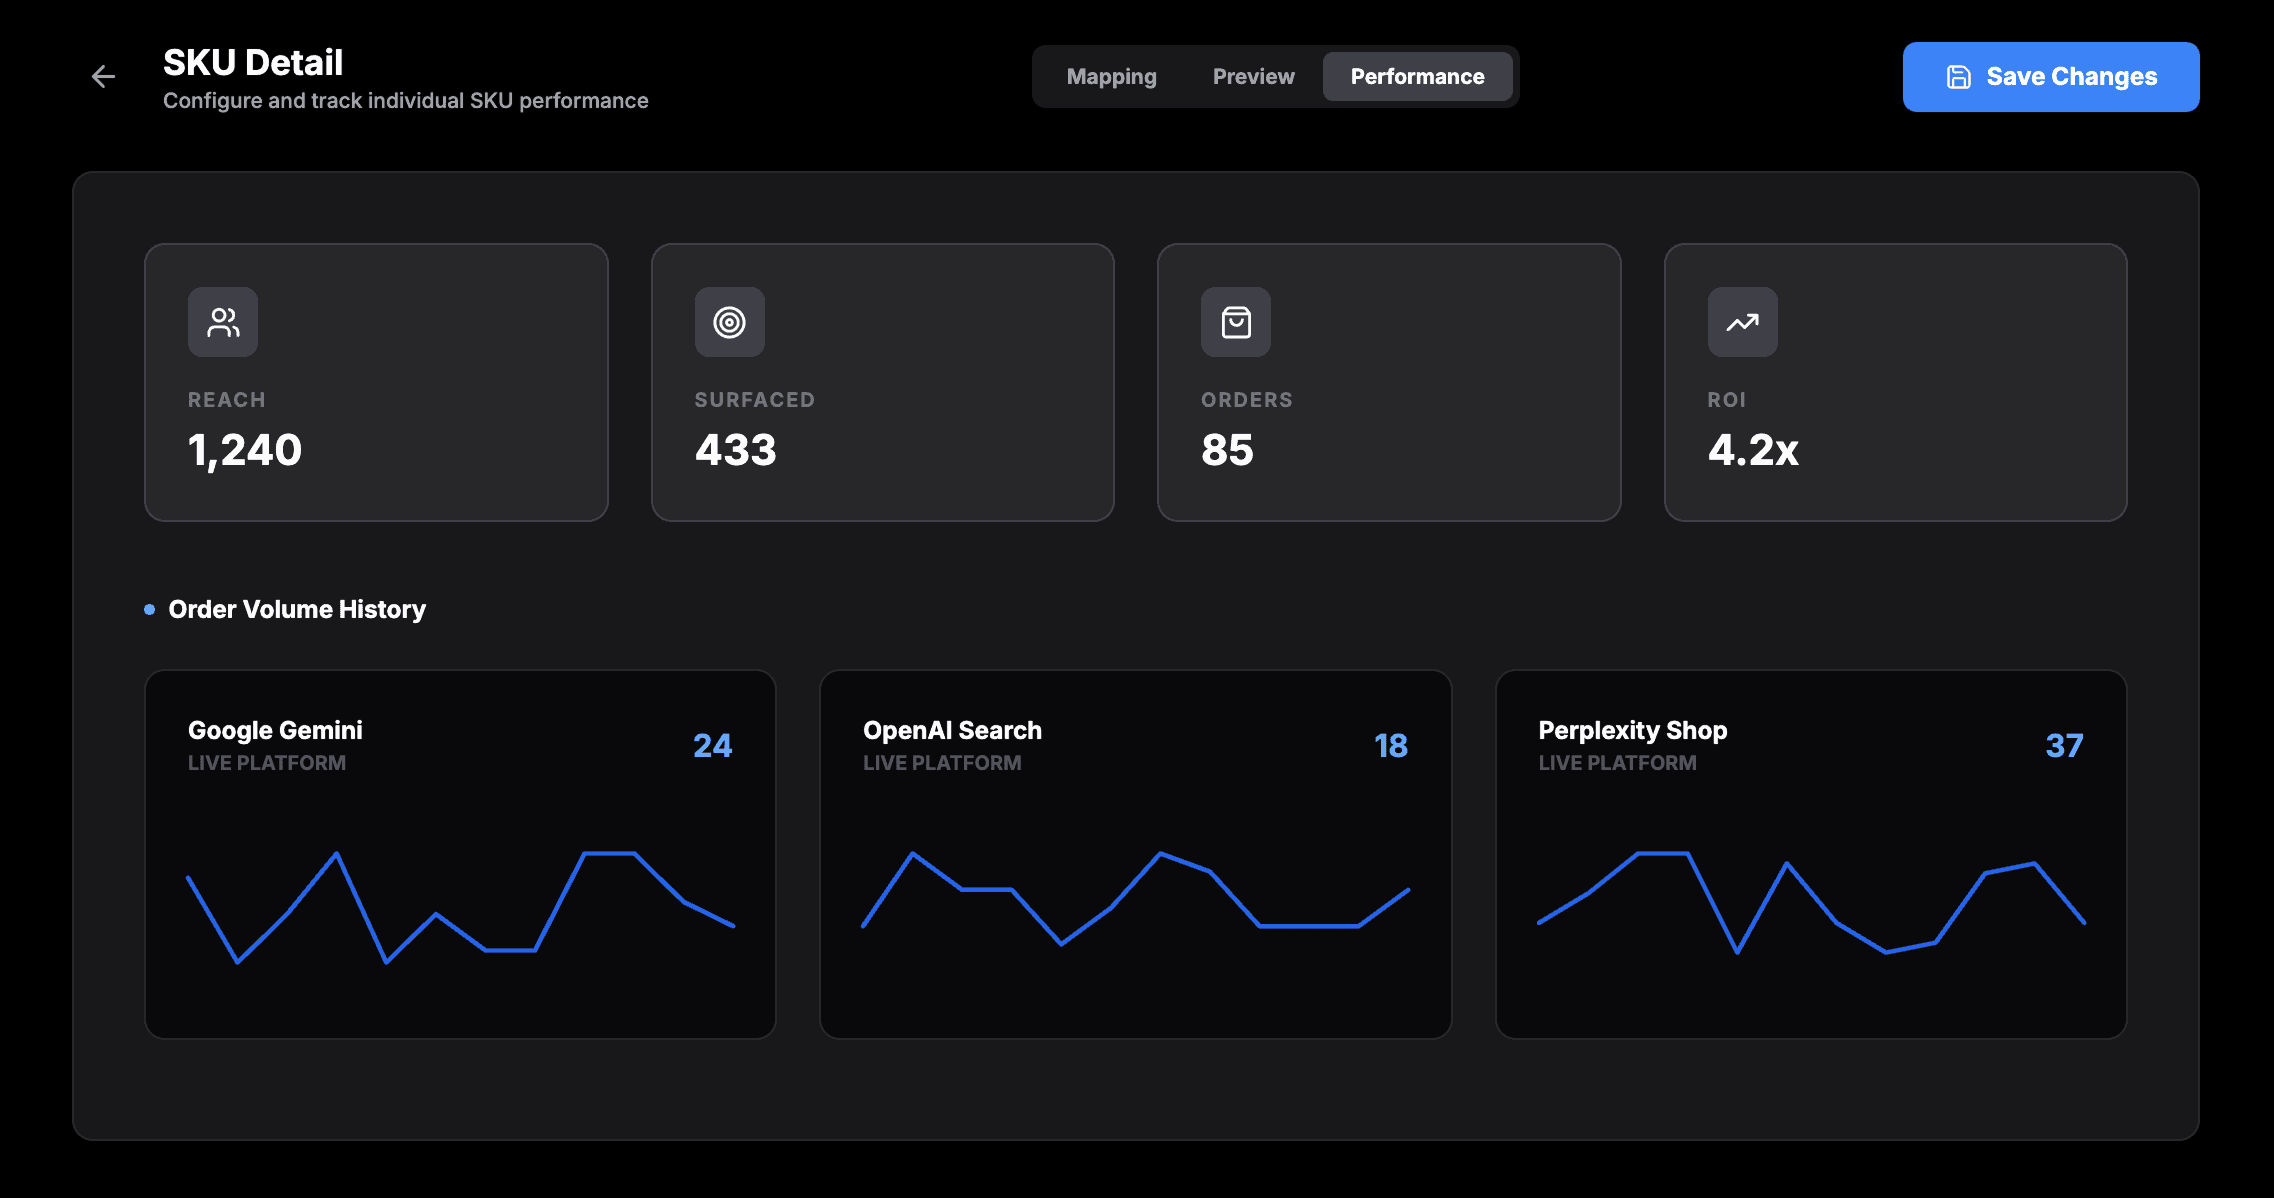Switch to the Mapping tab

(1111, 77)
